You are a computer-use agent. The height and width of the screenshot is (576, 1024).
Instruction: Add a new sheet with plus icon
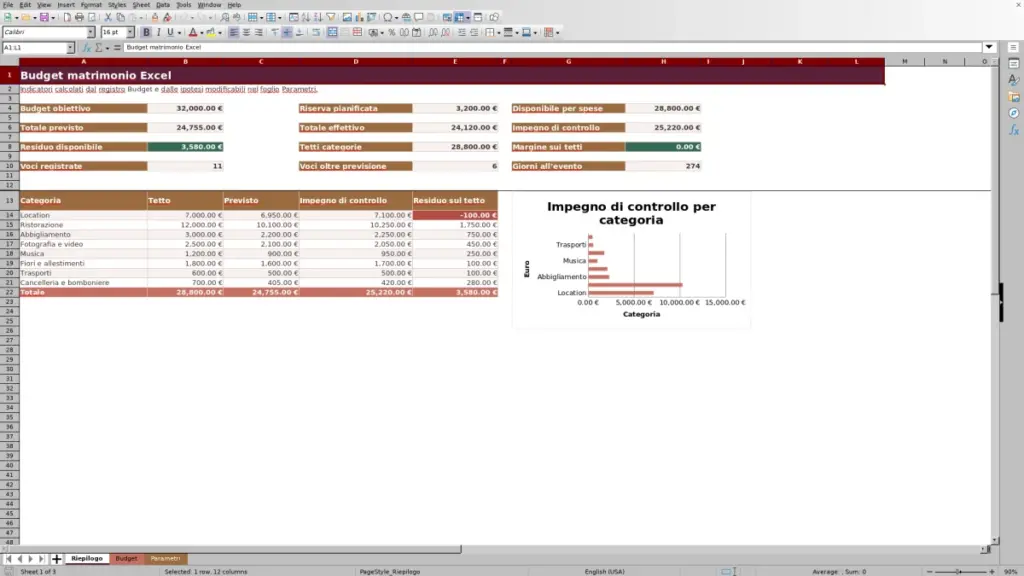[57, 559]
